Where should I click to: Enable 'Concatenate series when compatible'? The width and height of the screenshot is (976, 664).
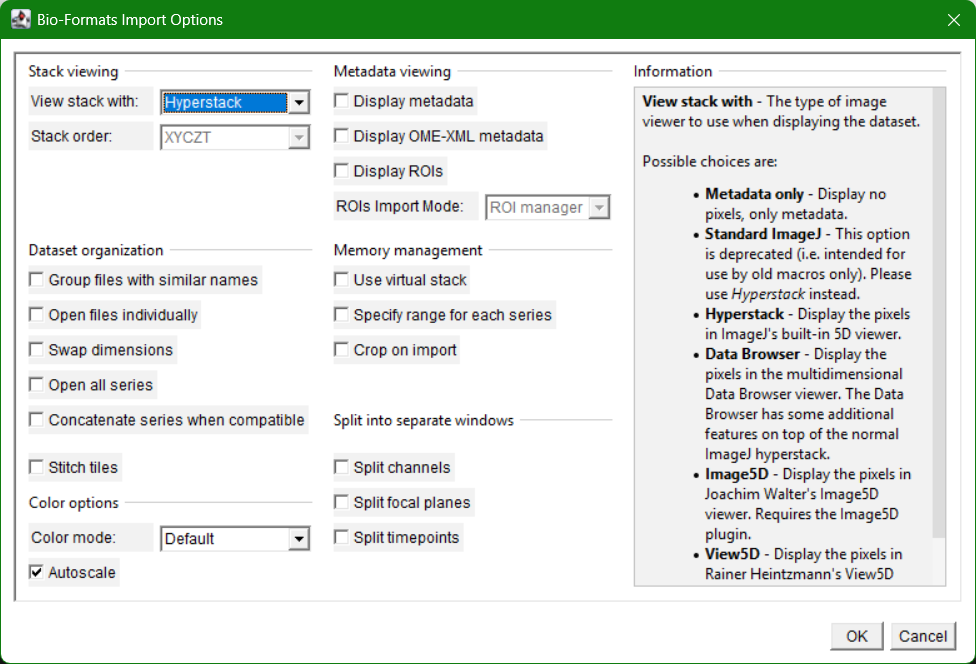coord(35,420)
